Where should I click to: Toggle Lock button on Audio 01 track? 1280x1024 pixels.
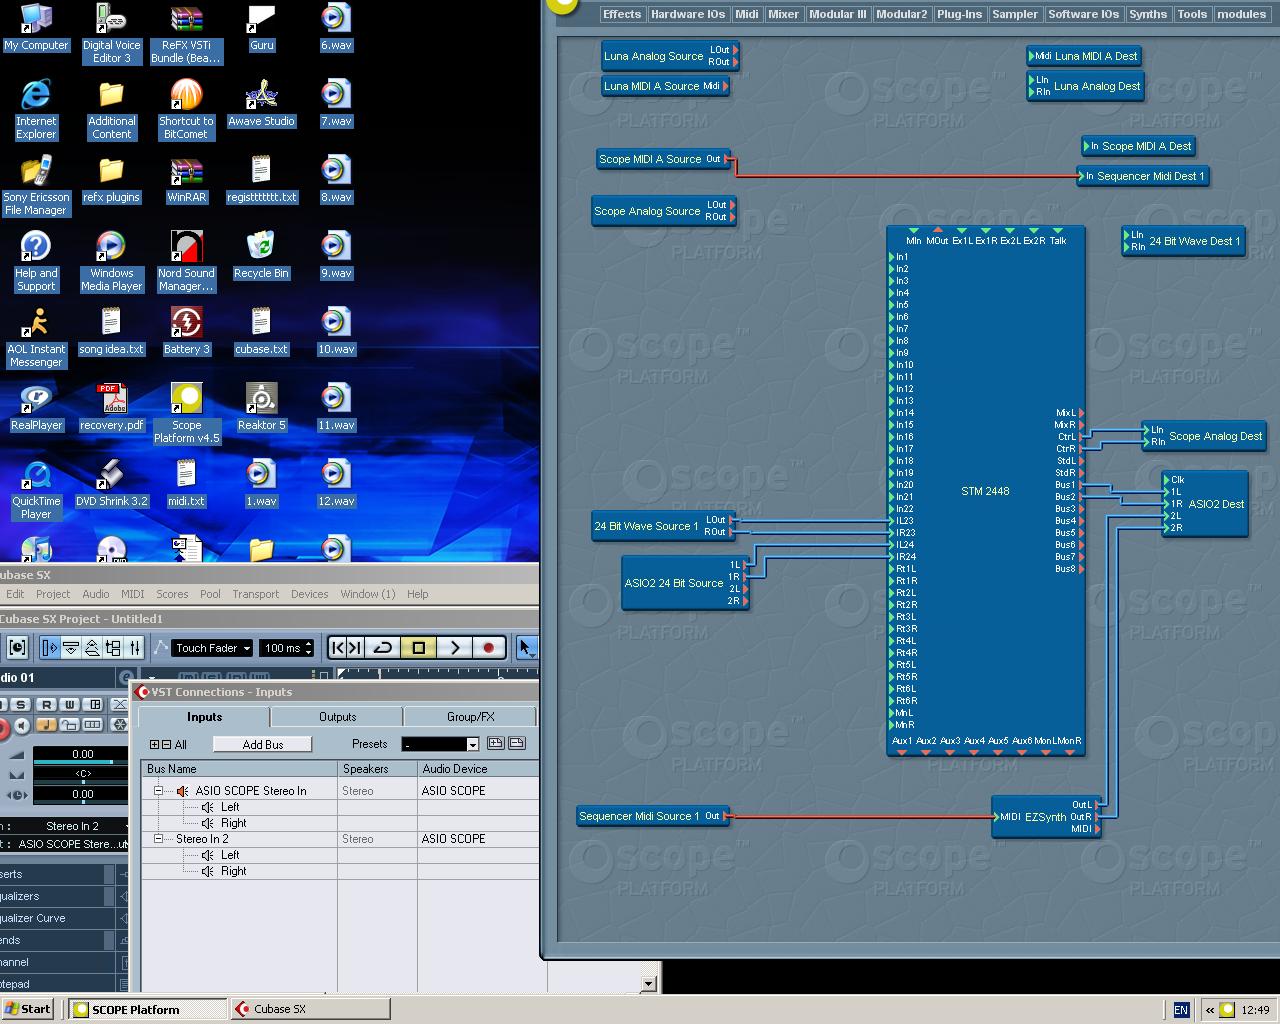pyautogui.click(x=70, y=725)
